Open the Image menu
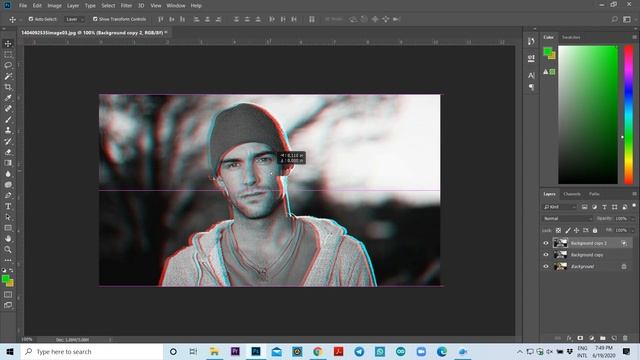The image size is (640, 360). pyautogui.click(x=54, y=6)
